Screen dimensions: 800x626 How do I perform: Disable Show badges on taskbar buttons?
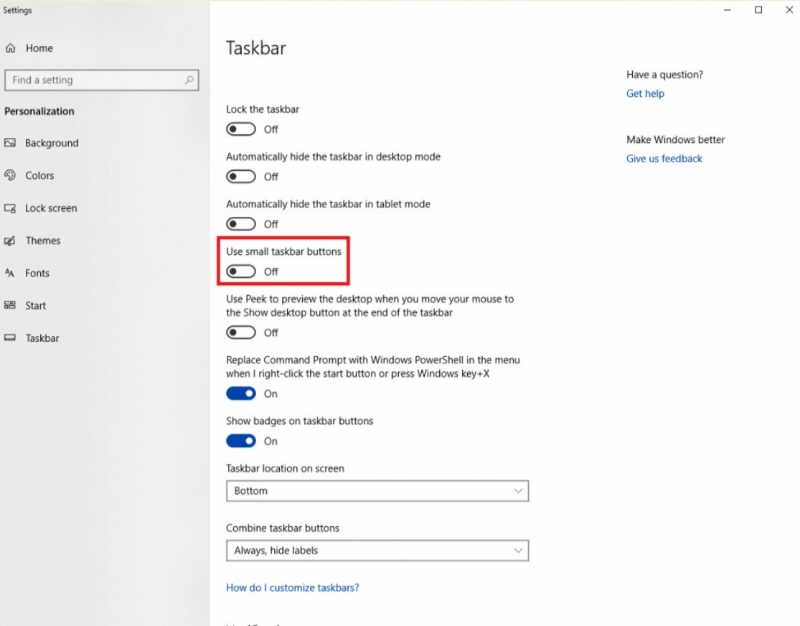pos(241,441)
